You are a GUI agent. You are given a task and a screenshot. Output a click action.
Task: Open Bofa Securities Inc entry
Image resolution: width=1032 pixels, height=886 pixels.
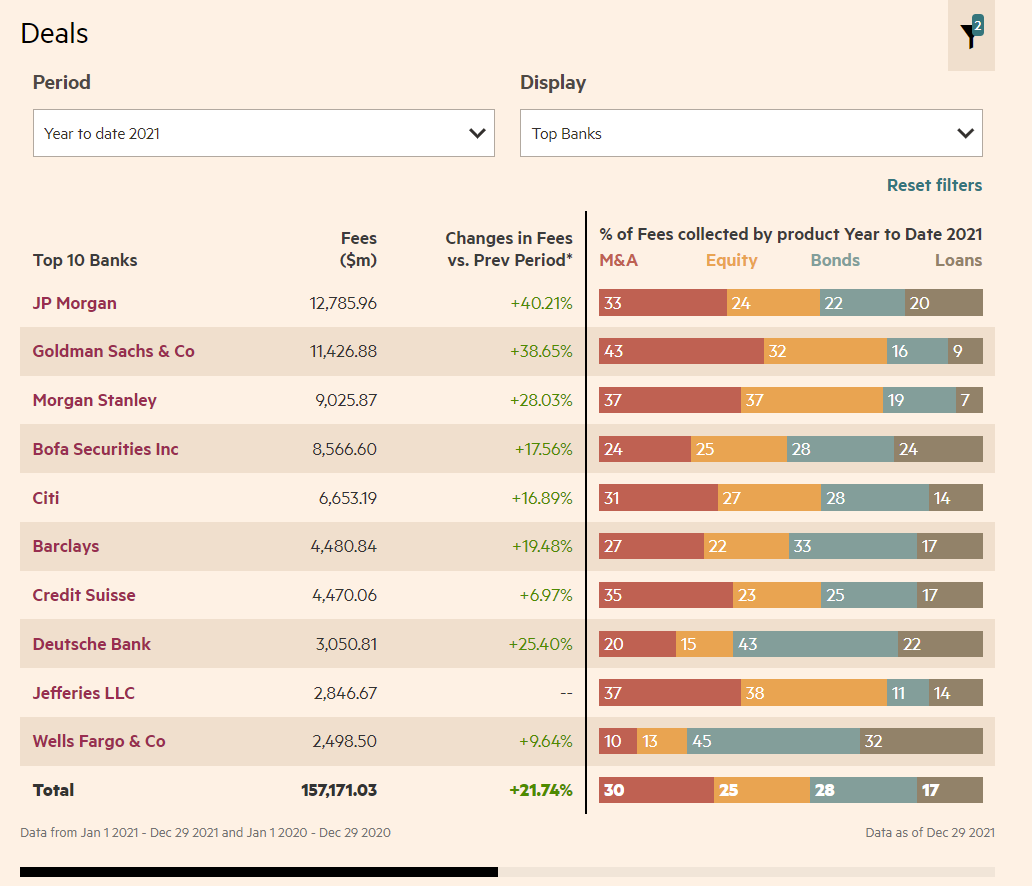click(105, 449)
